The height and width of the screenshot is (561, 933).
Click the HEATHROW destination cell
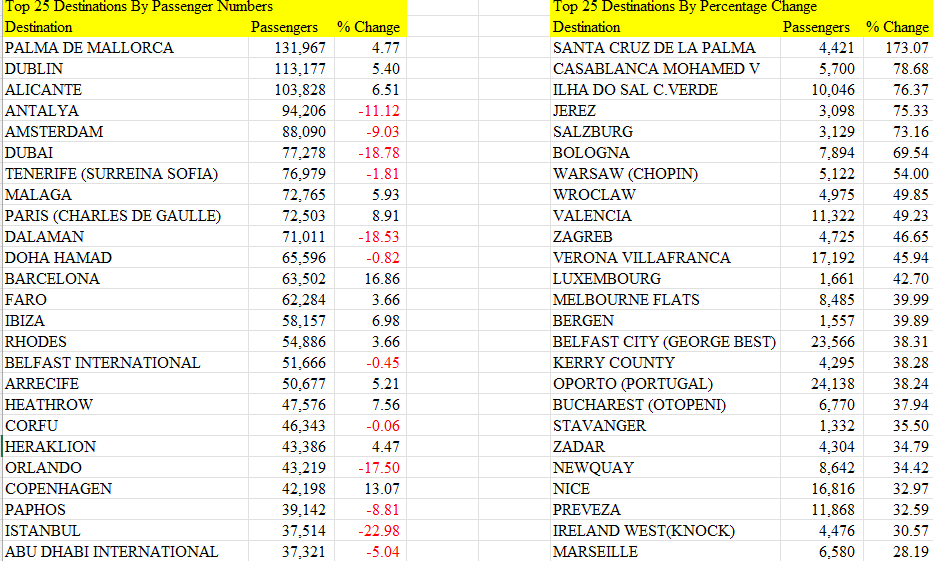coord(125,405)
